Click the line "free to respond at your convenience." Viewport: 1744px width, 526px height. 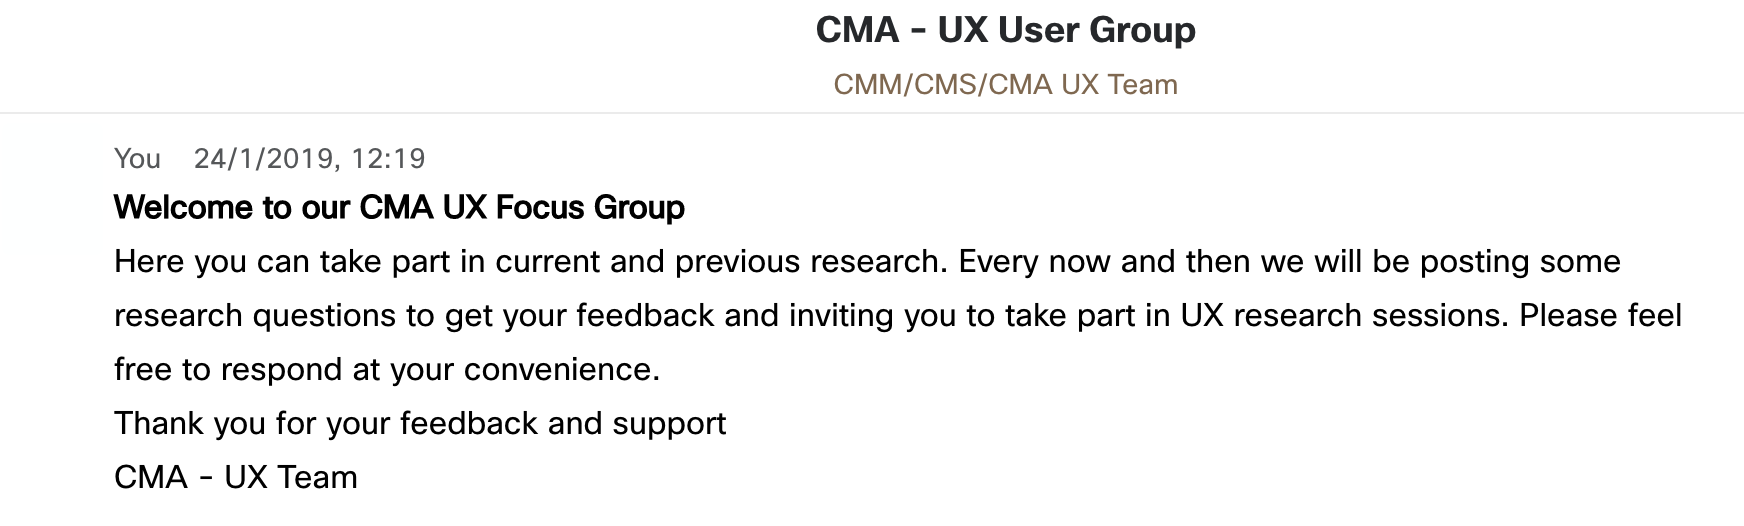pos(387,370)
